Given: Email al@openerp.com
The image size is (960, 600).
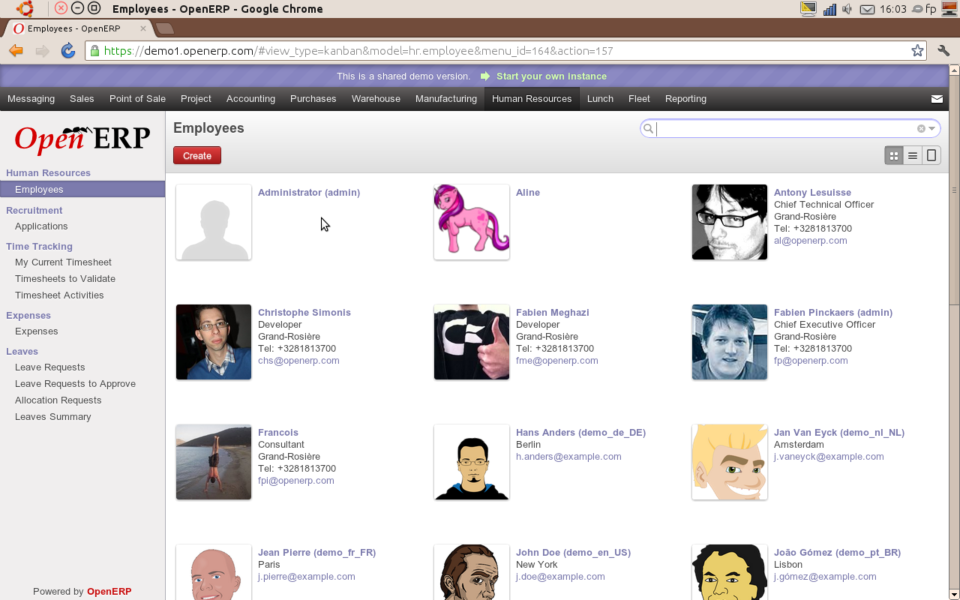Looking at the screenshot, I should 811,241.
